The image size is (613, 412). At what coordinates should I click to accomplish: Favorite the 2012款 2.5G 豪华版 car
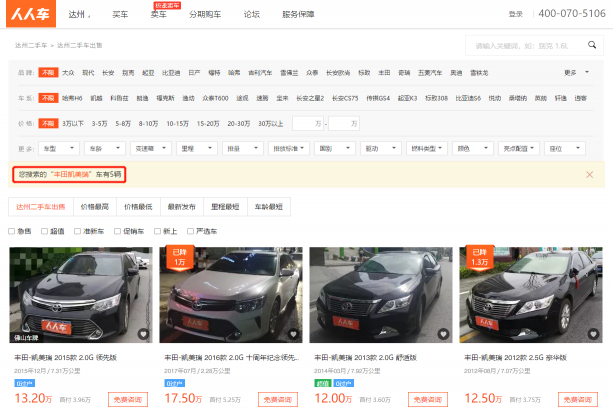click(593, 334)
